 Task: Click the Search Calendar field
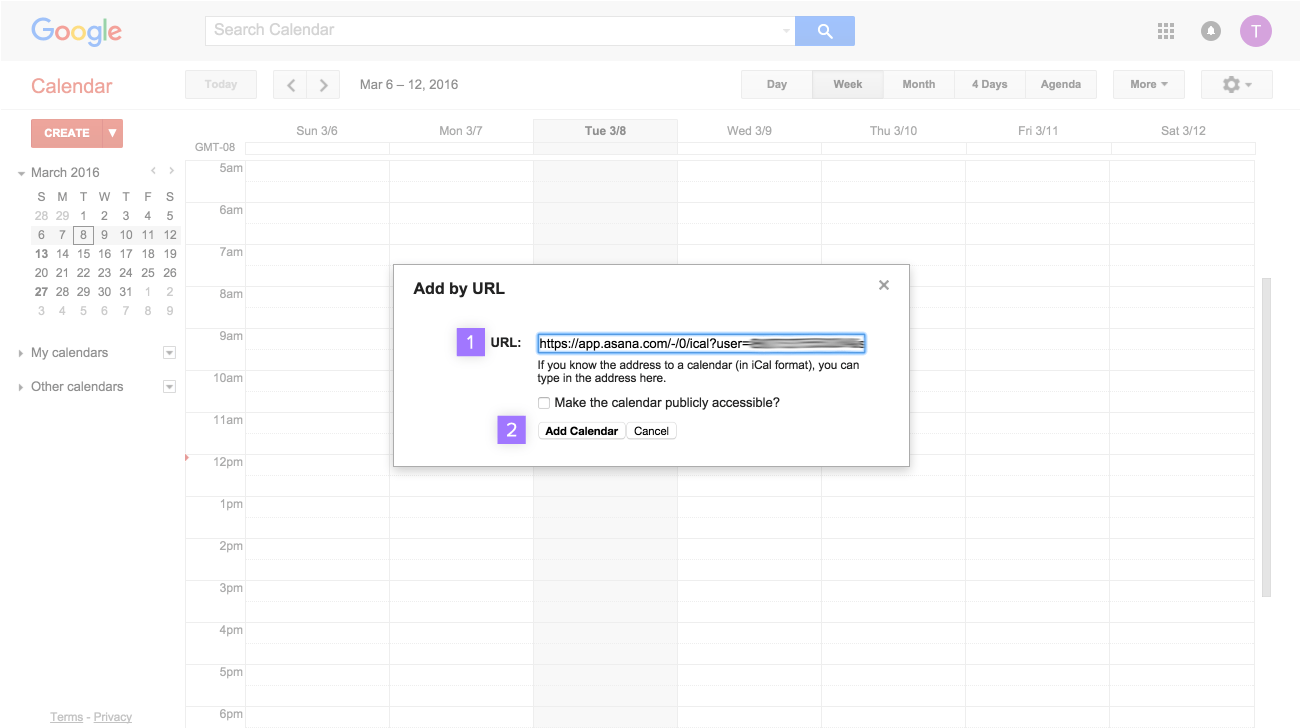(x=500, y=31)
